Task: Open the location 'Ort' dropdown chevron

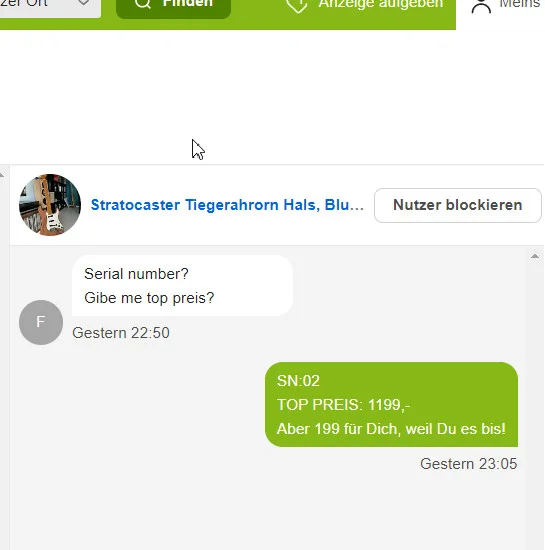Action: [x=83, y=3]
